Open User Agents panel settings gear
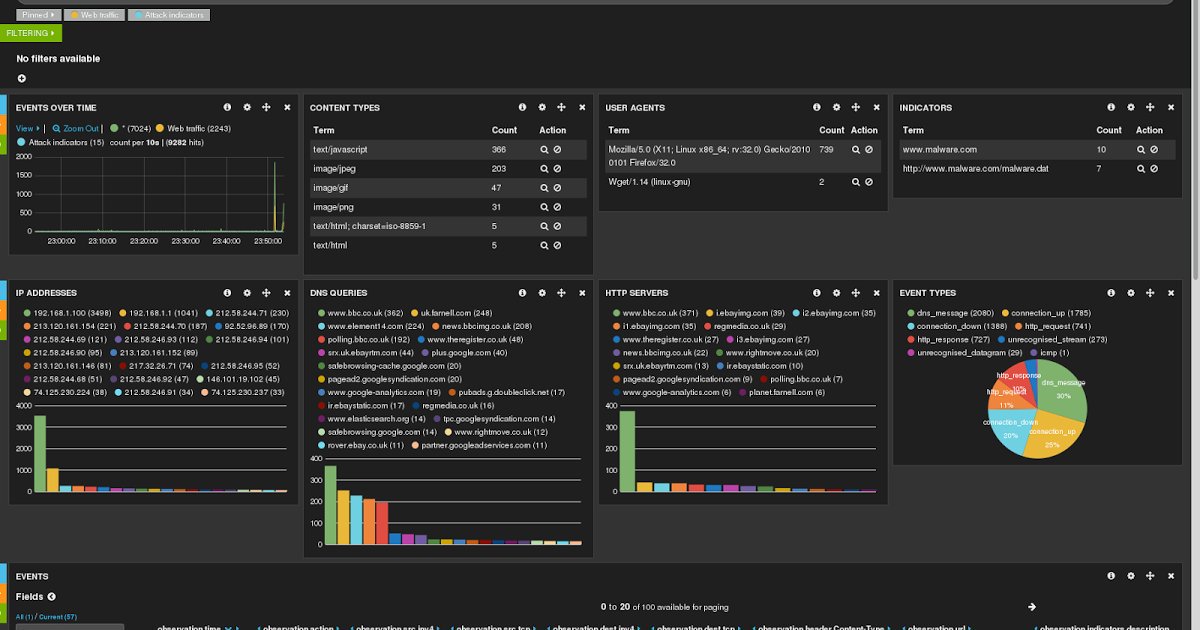The height and width of the screenshot is (630, 1200). (x=837, y=107)
